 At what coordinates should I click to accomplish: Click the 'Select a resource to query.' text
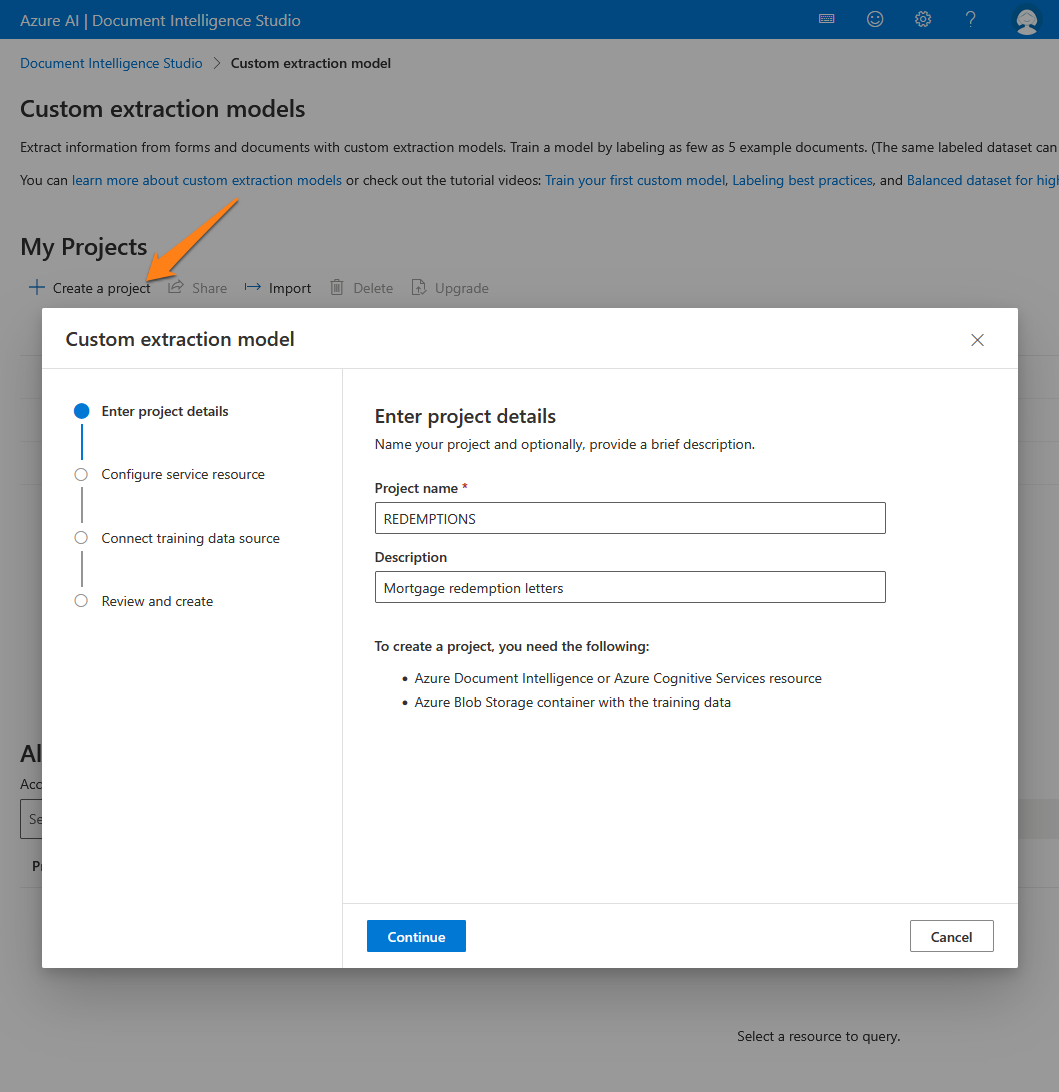click(x=819, y=1036)
